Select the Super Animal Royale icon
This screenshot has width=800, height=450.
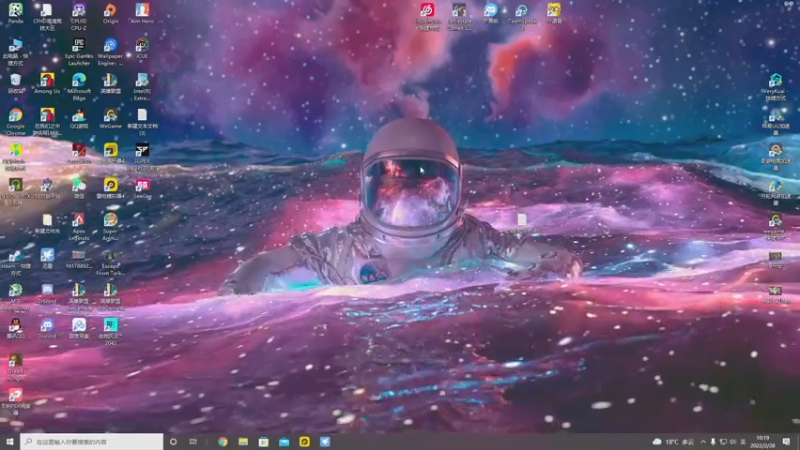point(110,227)
